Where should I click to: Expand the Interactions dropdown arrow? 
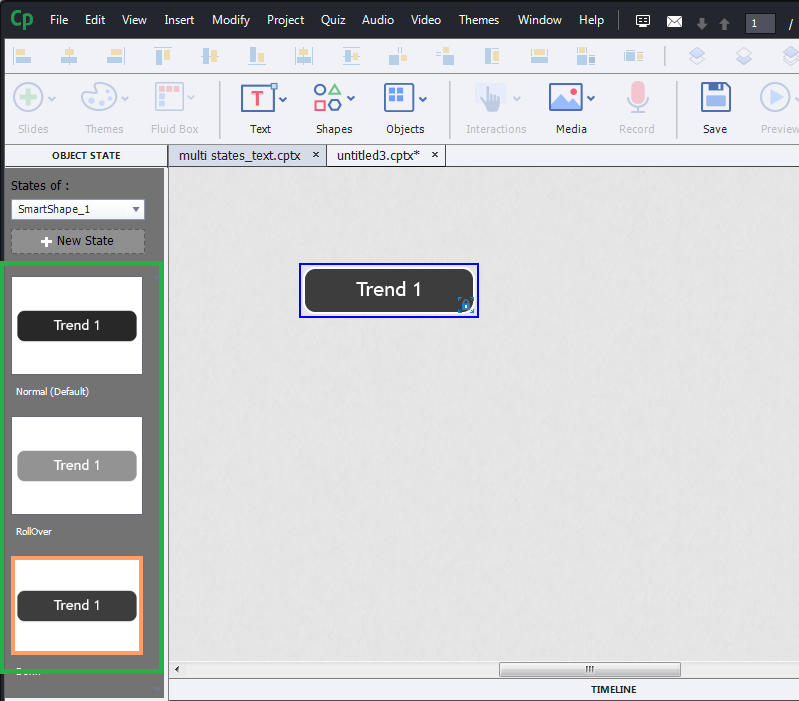pyautogui.click(x=516, y=98)
